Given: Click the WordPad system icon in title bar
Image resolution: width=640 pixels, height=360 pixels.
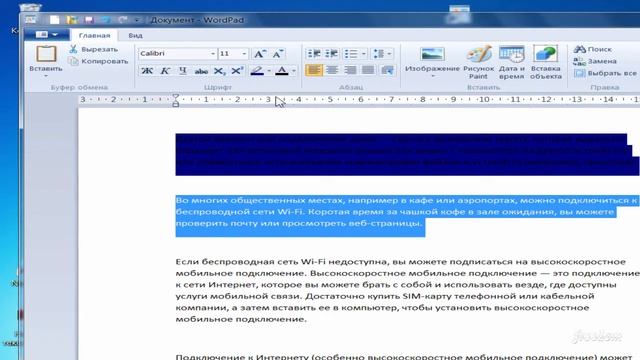Looking at the screenshot, I should [x=31, y=20].
